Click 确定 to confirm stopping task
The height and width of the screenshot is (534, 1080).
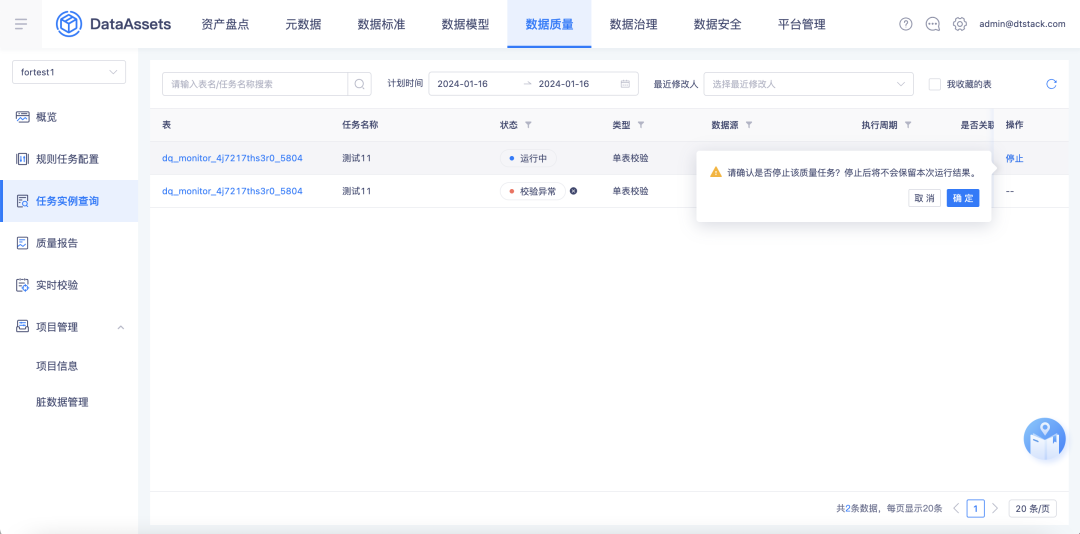coord(962,198)
